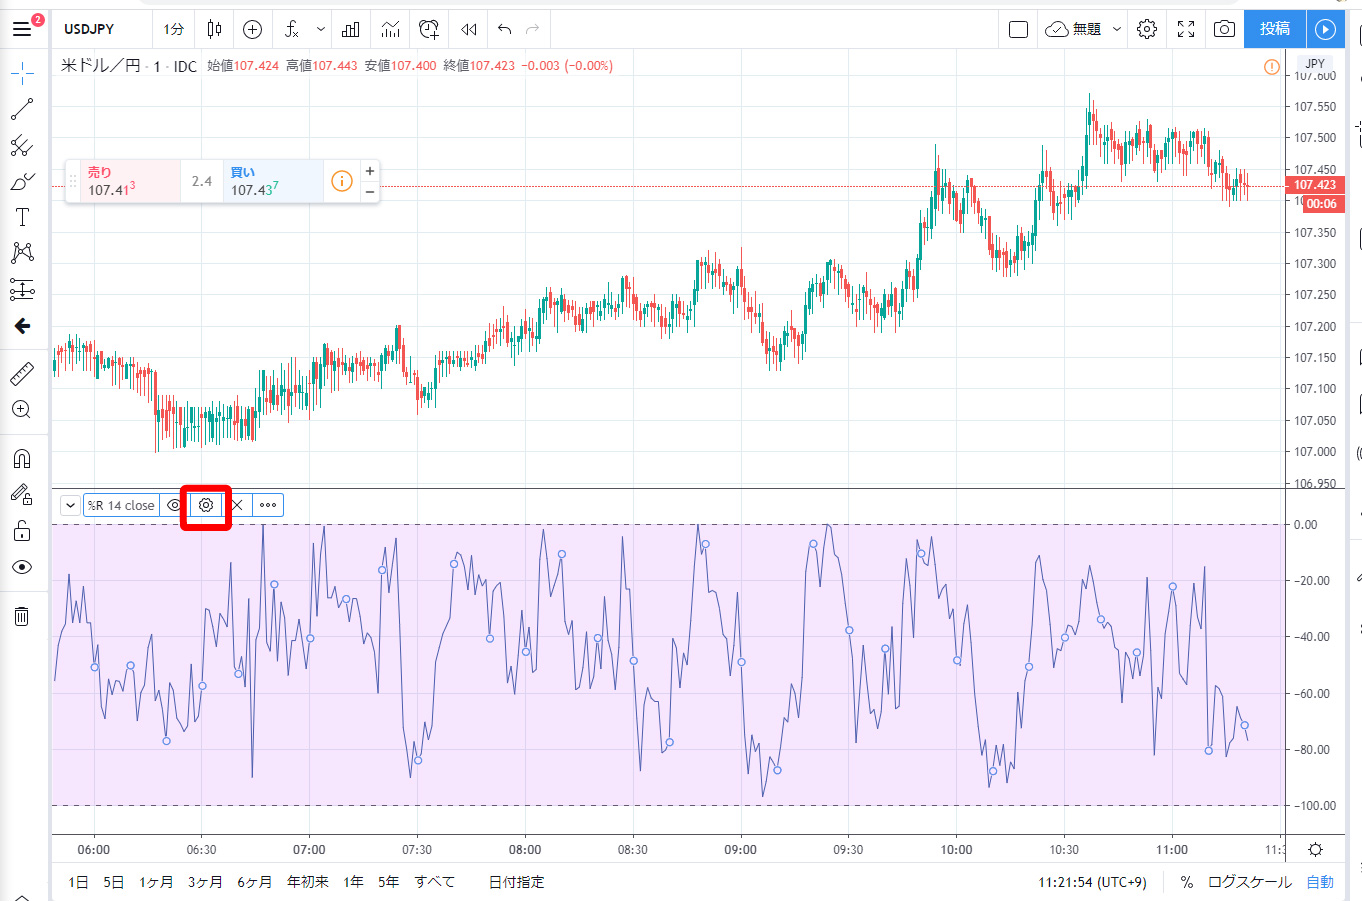Select the chart layout square icon
Viewport: 1362px width, 901px height.
click(x=1018, y=29)
